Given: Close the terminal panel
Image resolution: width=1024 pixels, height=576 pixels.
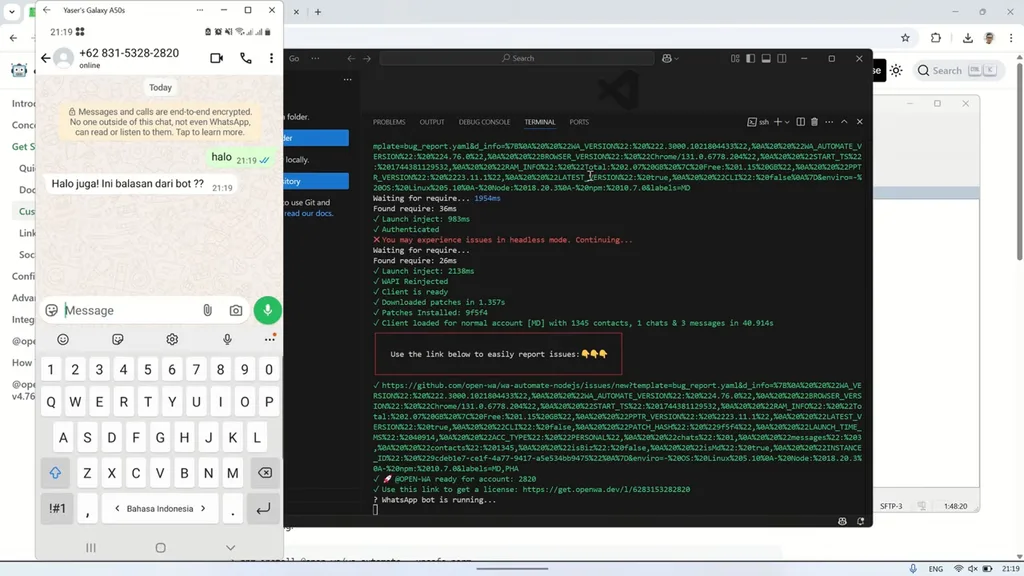Looking at the screenshot, I should pos(859,122).
